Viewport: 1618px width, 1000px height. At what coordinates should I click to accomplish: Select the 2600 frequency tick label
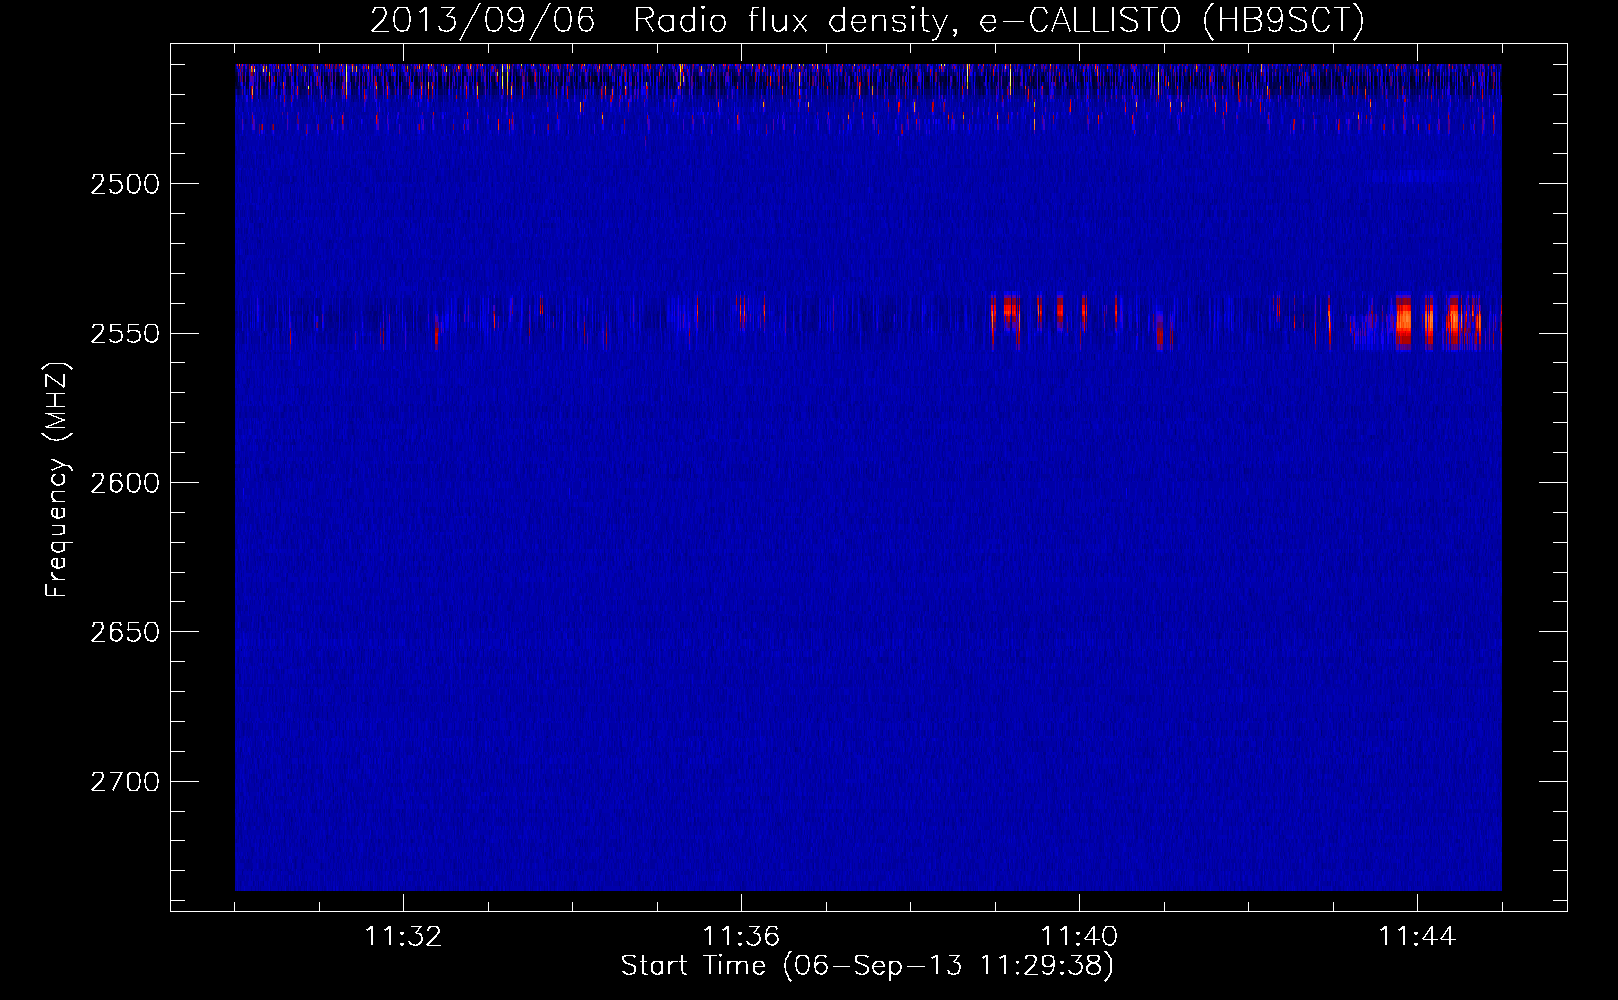pyautogui.click(x=124, y=483)
